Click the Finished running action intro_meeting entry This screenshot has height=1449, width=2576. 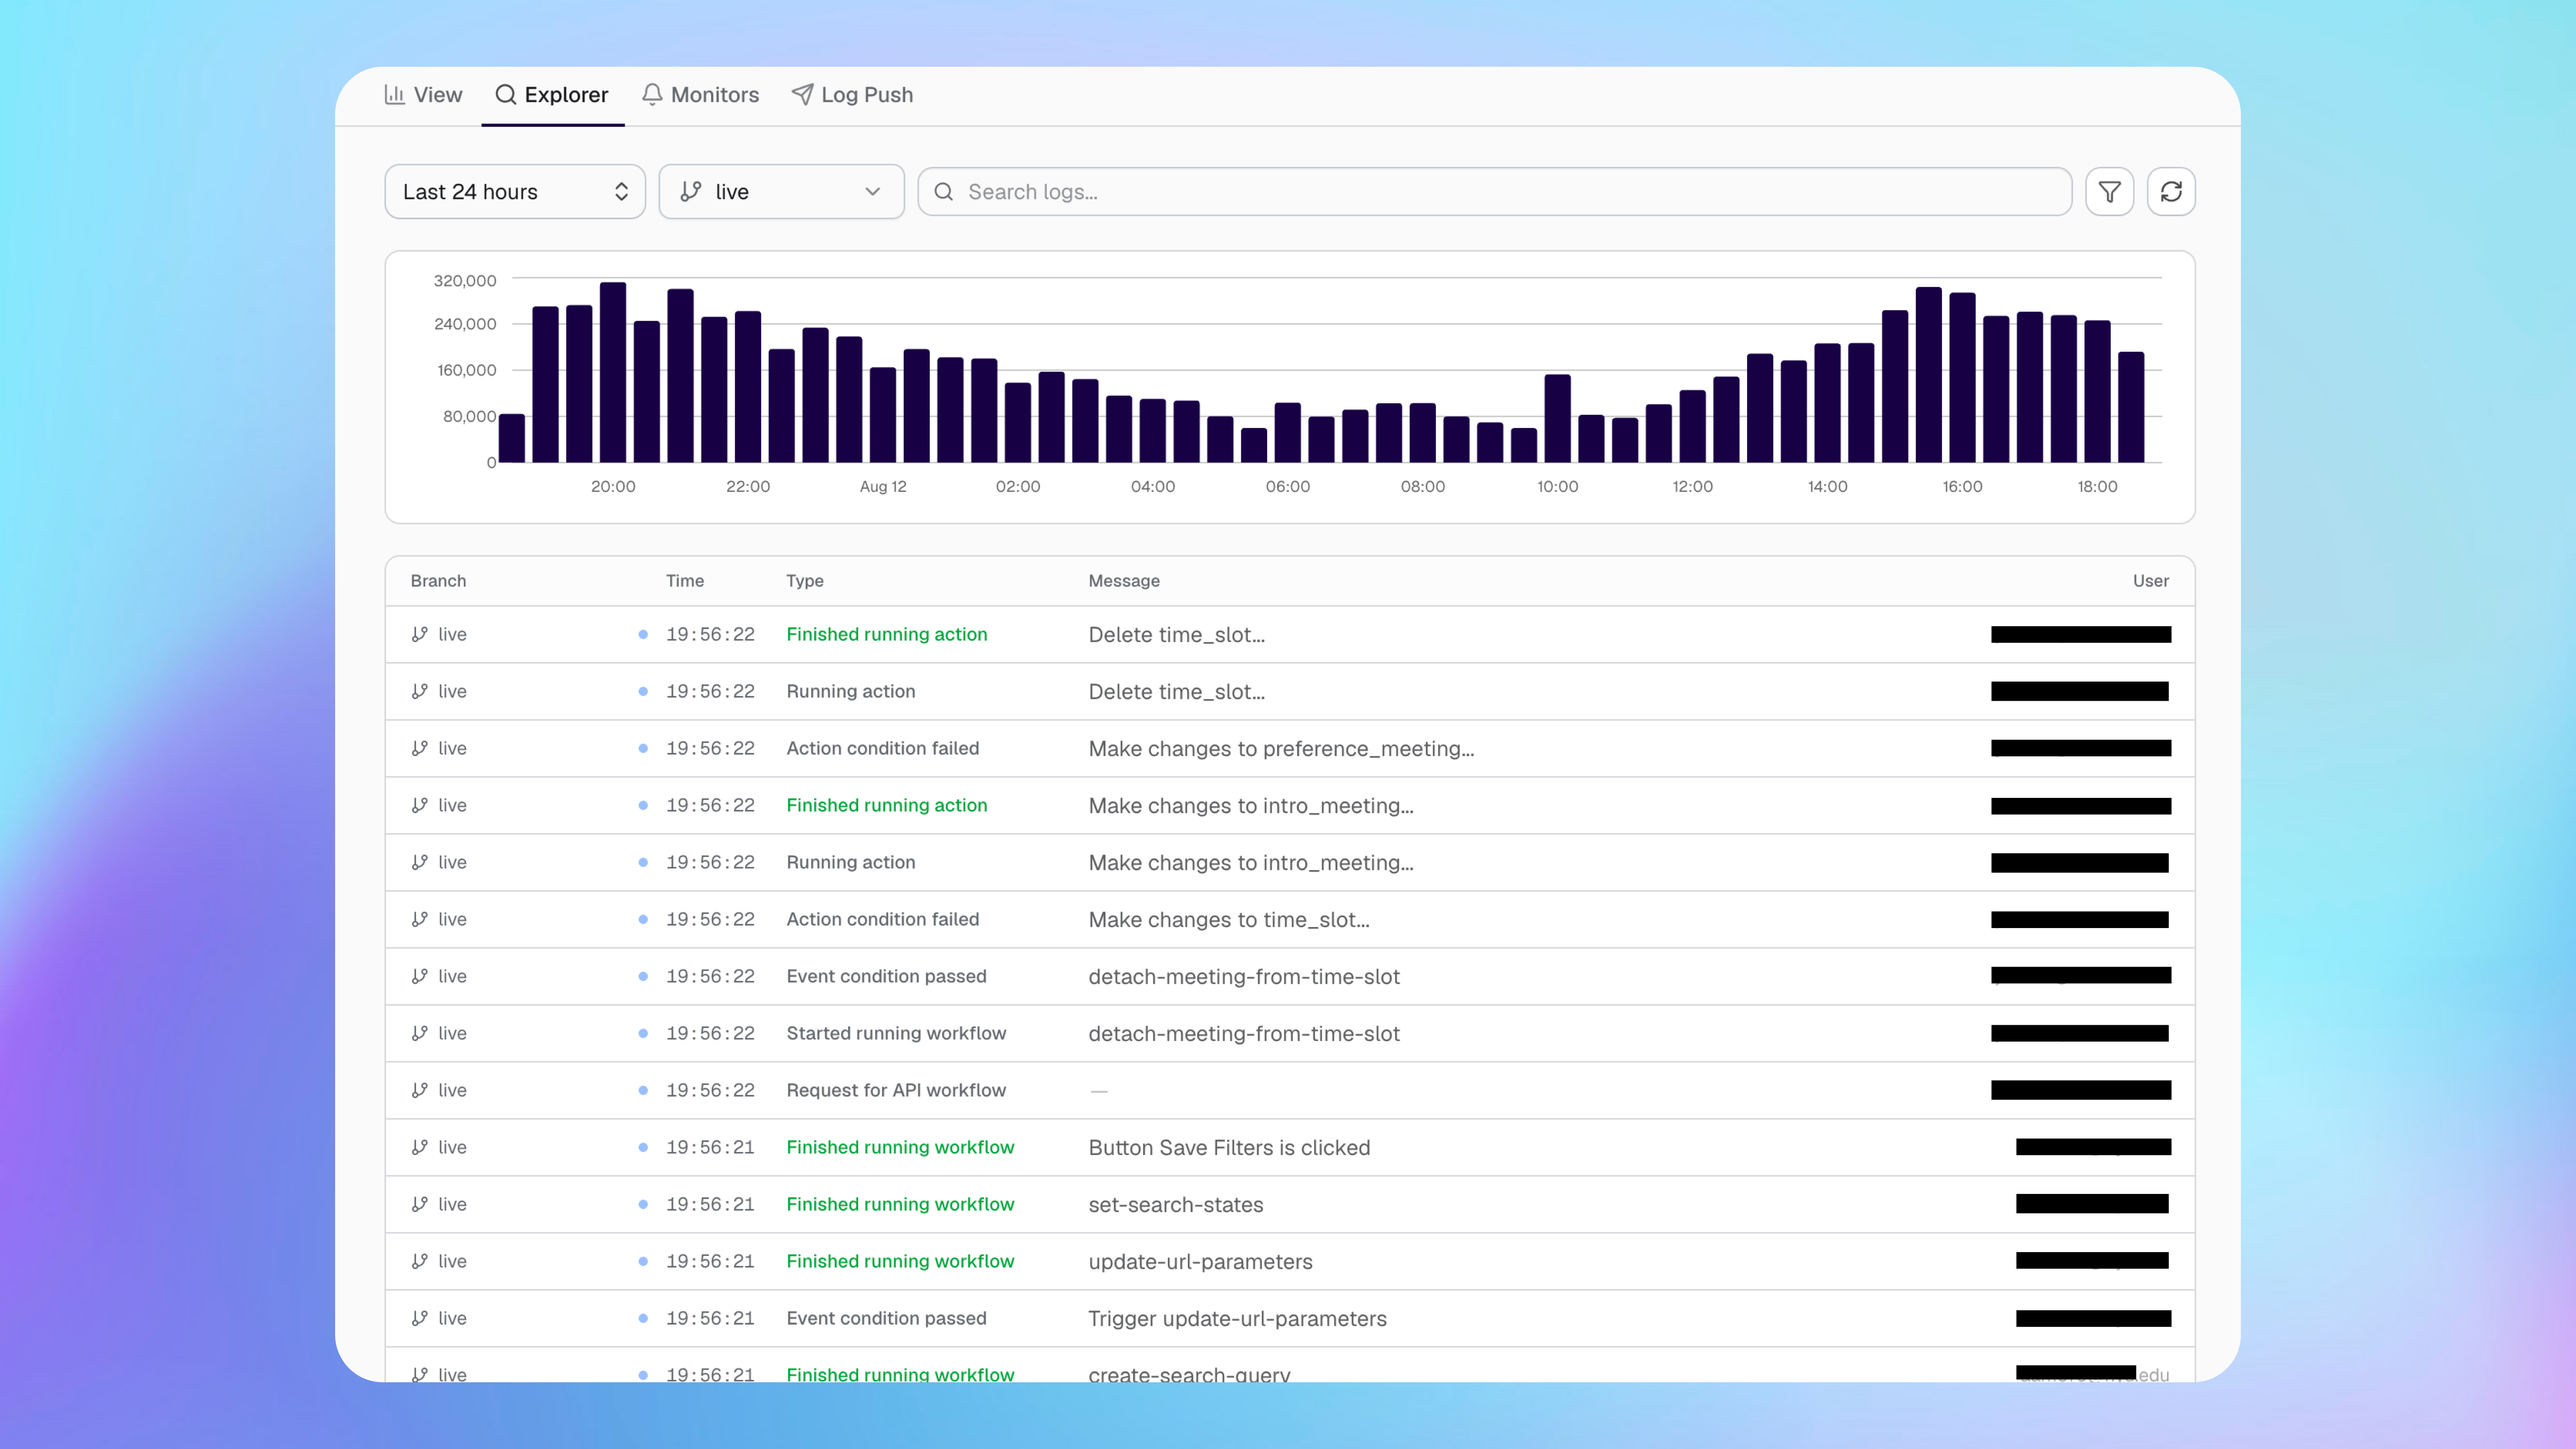[x=1290, y=806]
